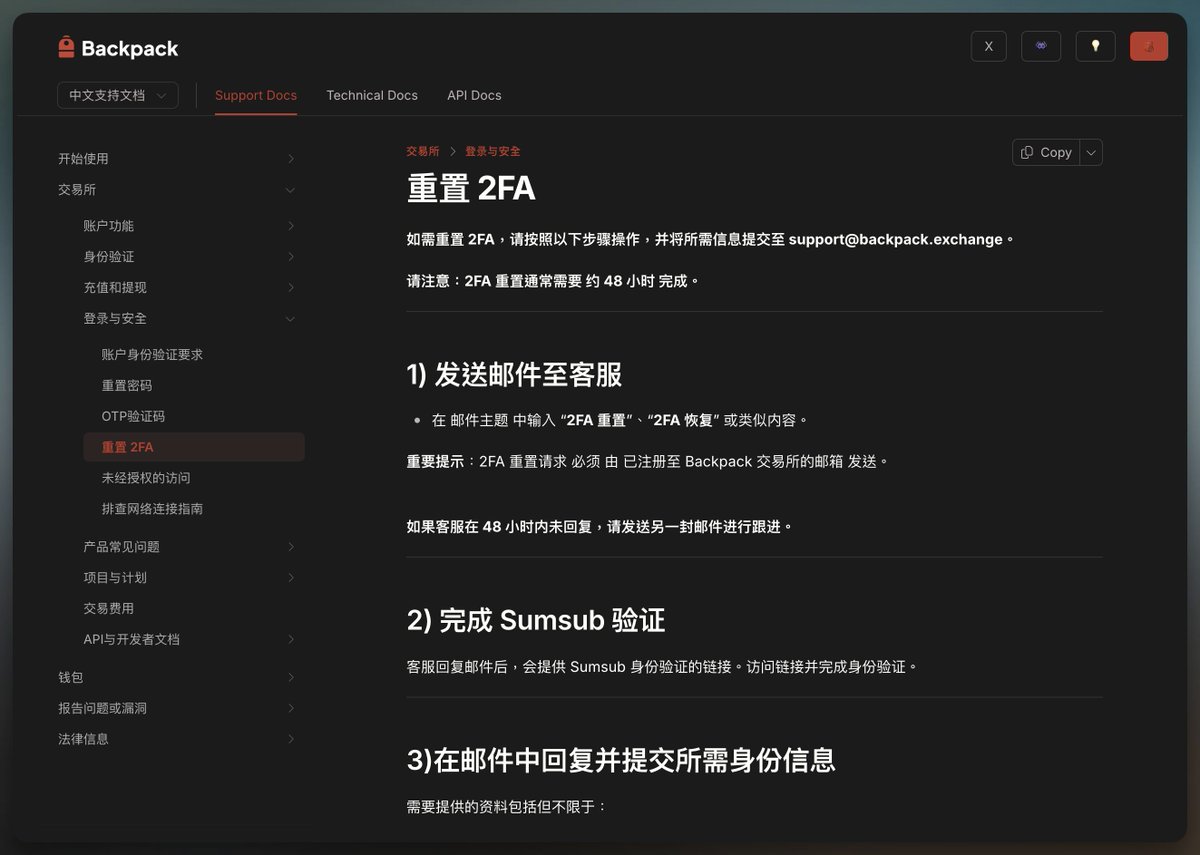Open 重置密码 page in sidebar
This screenshot has width=1200, height=855.
click(x=127, y=385)
